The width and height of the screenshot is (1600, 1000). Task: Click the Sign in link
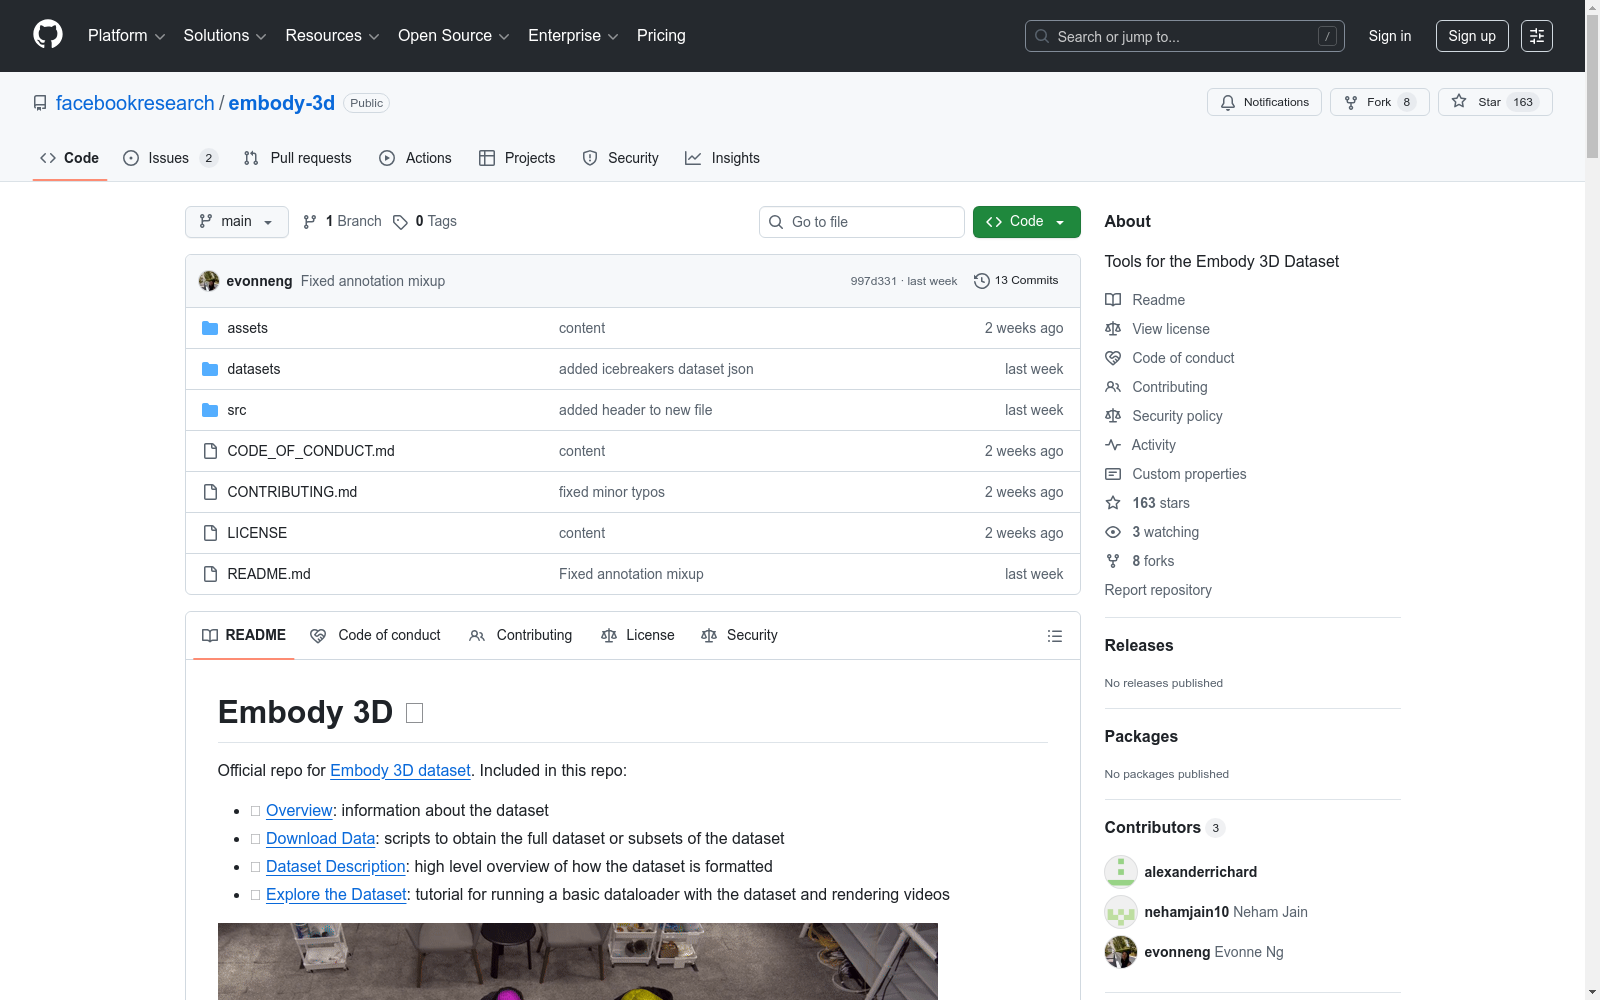[1390, 36]
